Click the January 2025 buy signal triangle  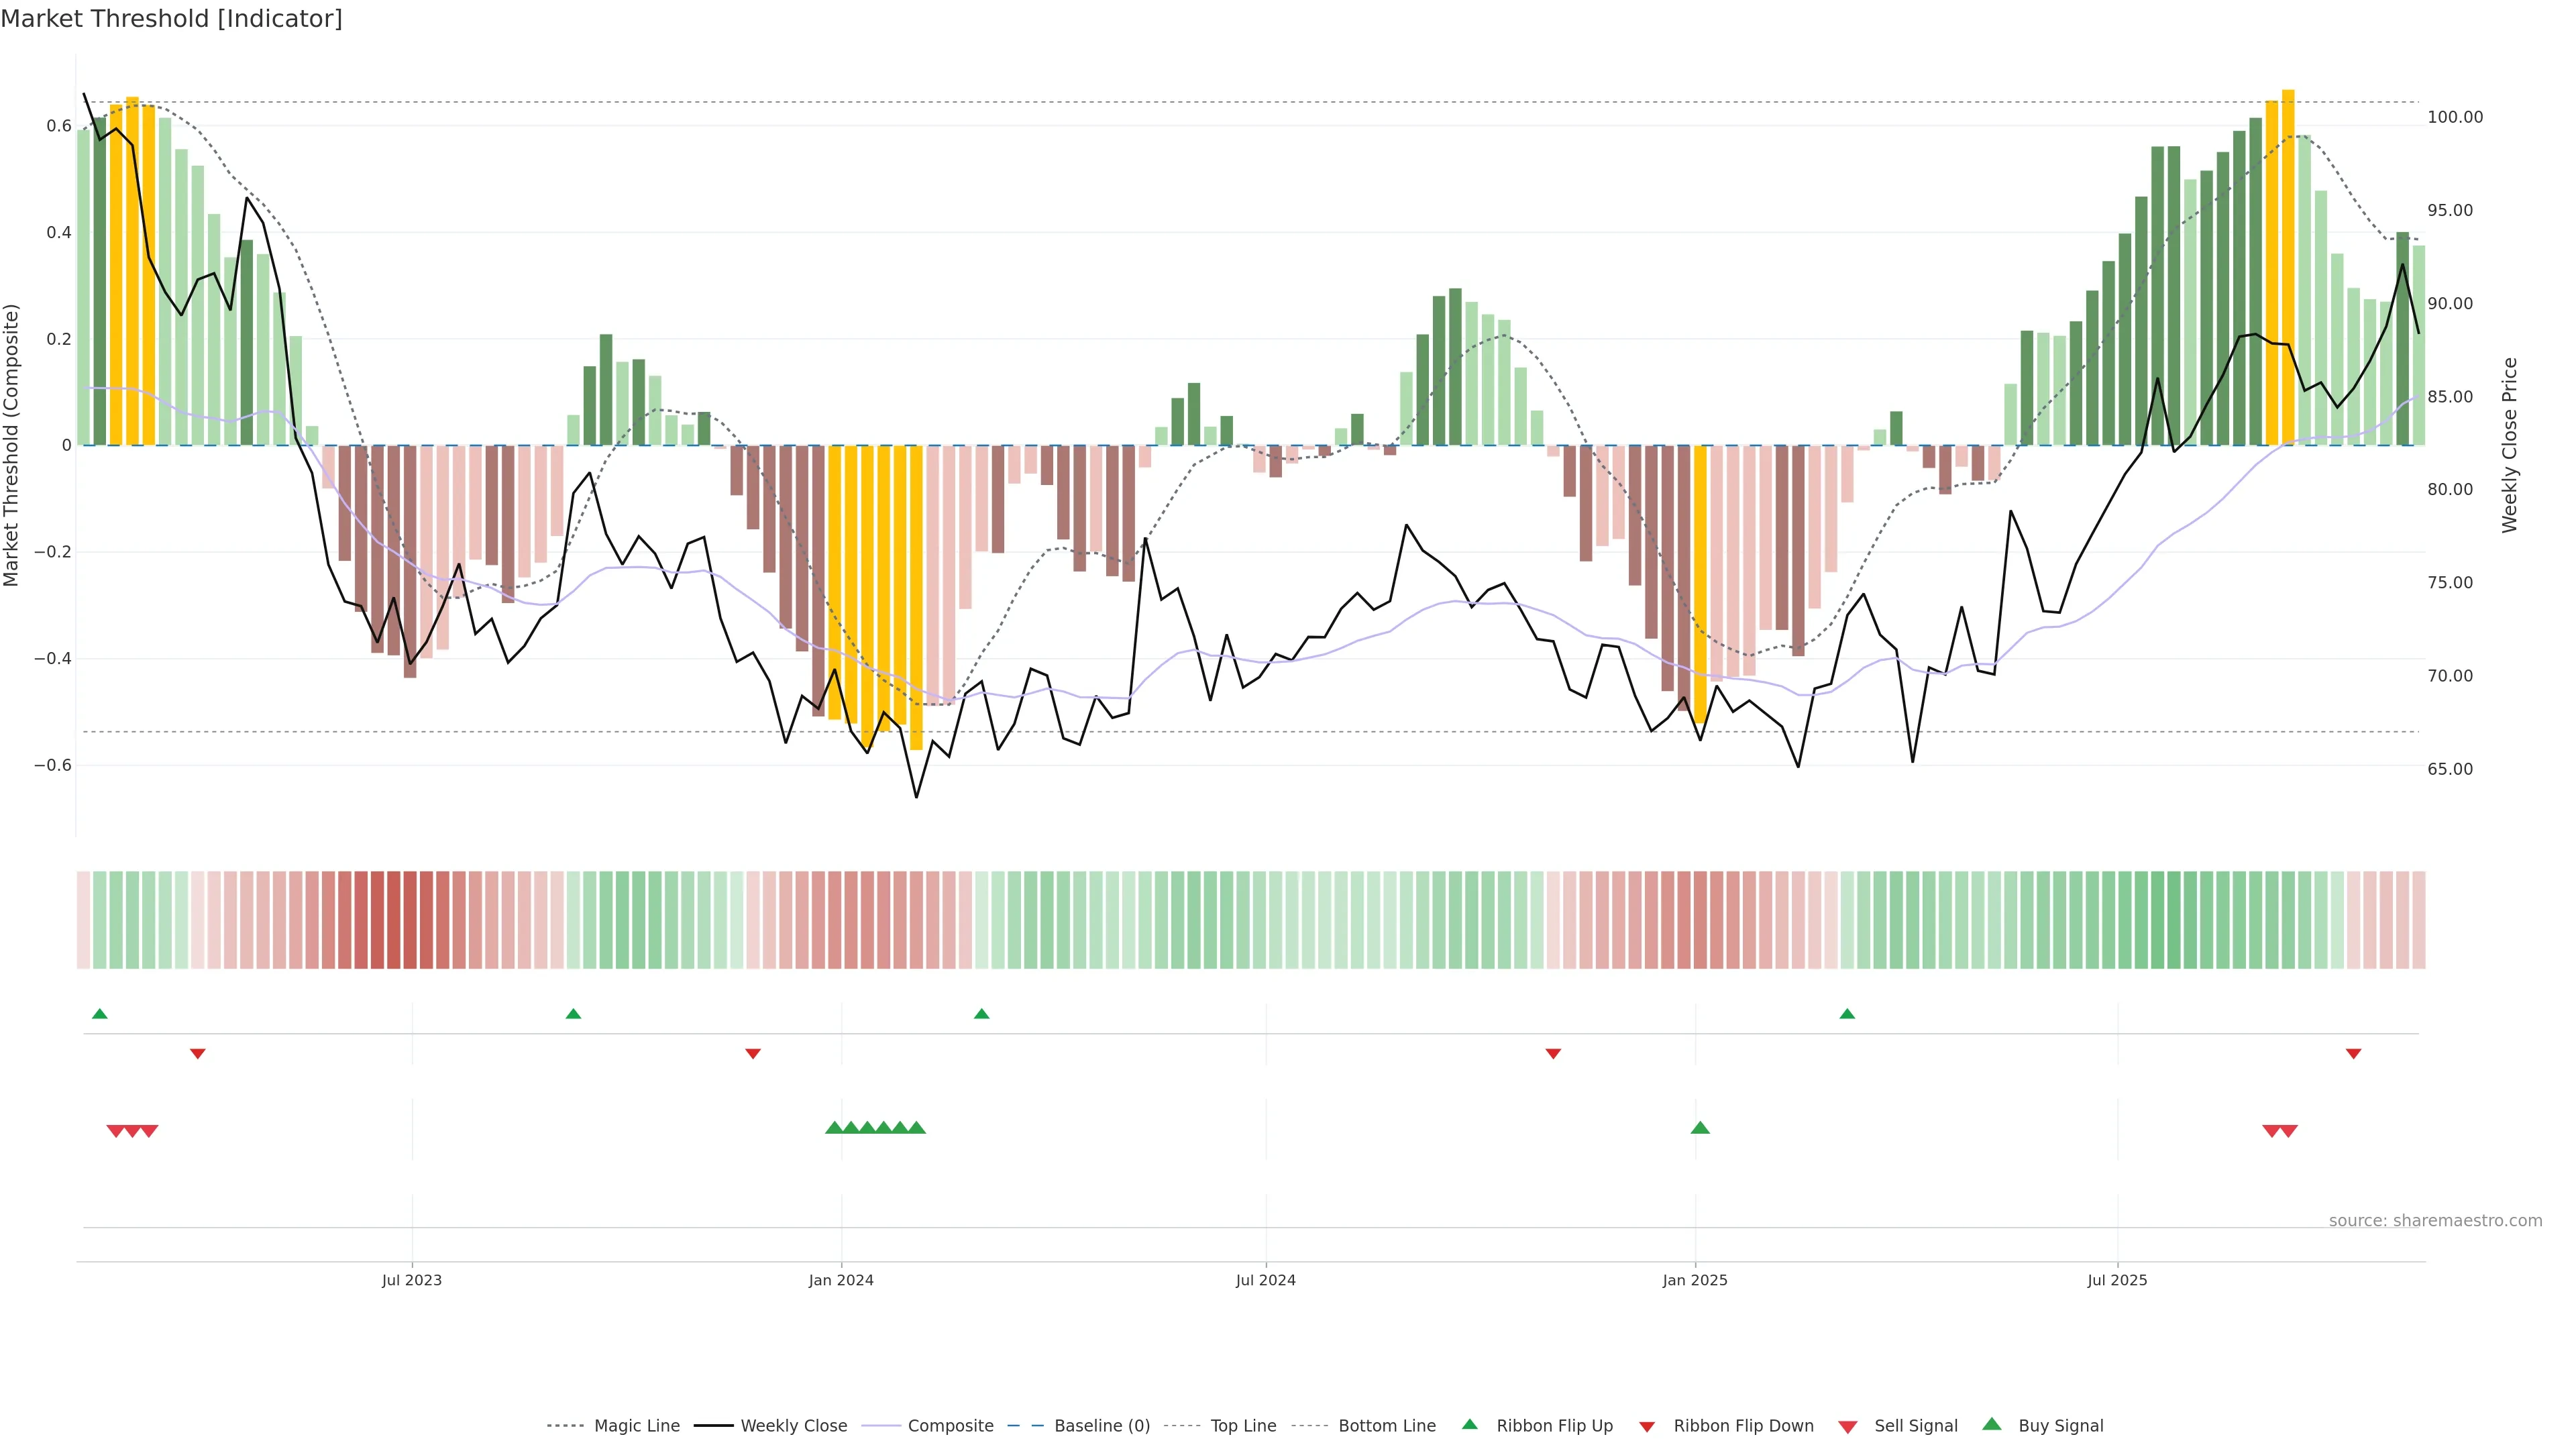(1700, 1128)
